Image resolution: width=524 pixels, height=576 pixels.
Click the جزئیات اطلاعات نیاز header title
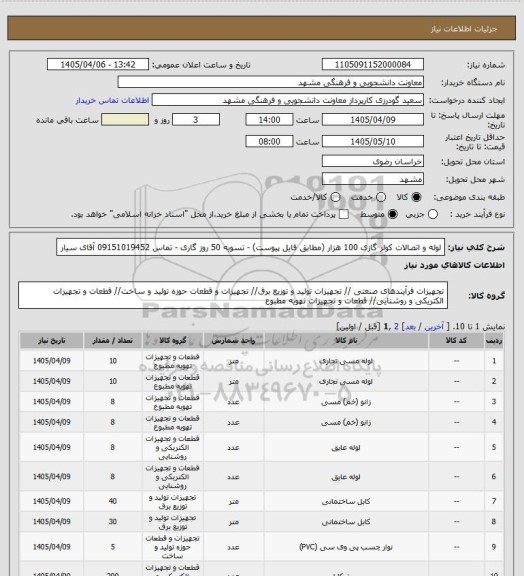tap(464, 29)
